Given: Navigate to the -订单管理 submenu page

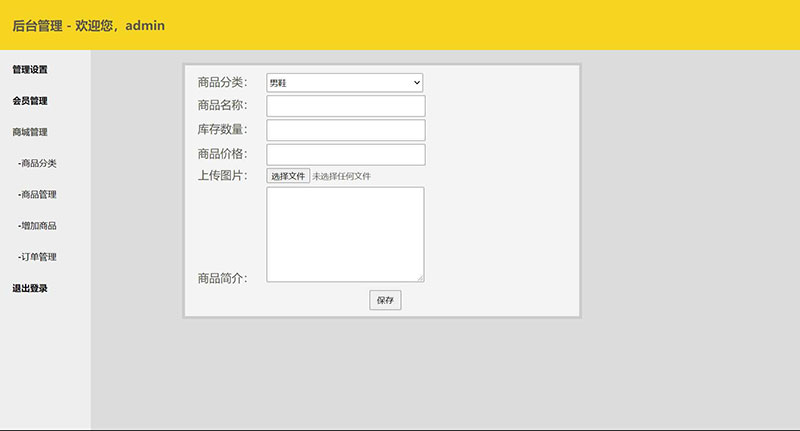Looking at the screenshot, I should (37, 257).
